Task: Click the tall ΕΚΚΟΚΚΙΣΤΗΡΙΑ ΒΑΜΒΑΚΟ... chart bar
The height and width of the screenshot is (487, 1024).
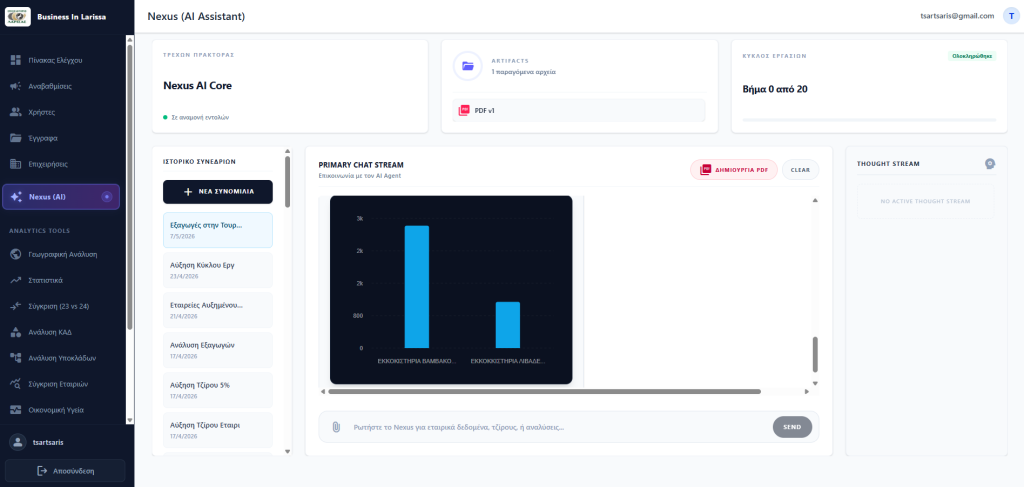Action: tap(417, 287)
